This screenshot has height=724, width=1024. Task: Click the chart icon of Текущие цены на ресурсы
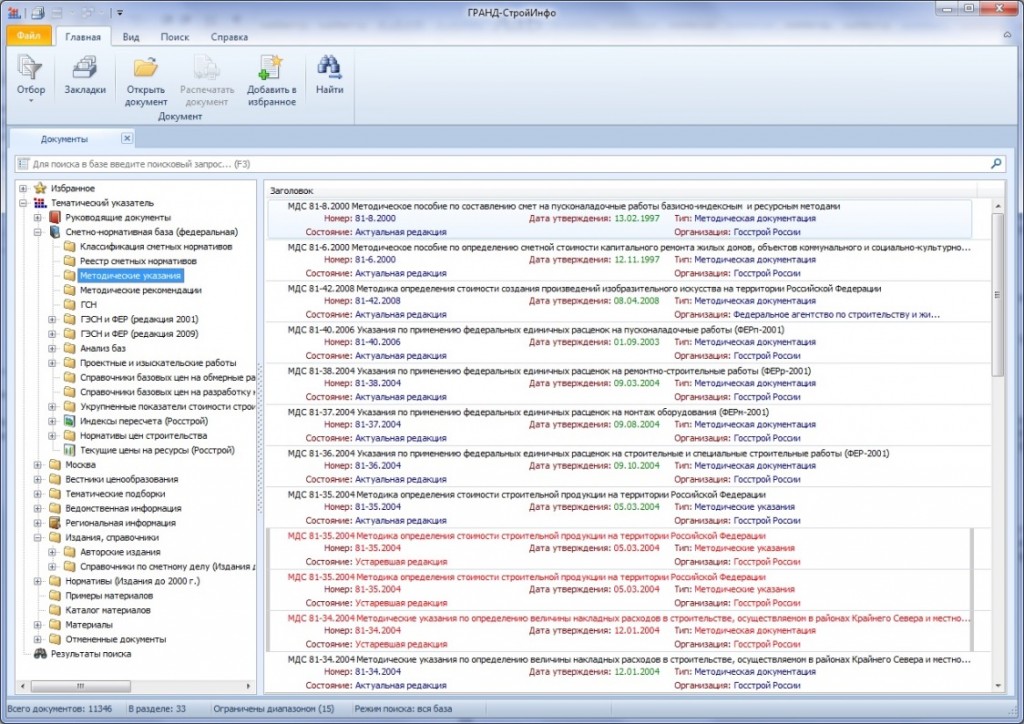pyautogui.click(x=69, y=450)
